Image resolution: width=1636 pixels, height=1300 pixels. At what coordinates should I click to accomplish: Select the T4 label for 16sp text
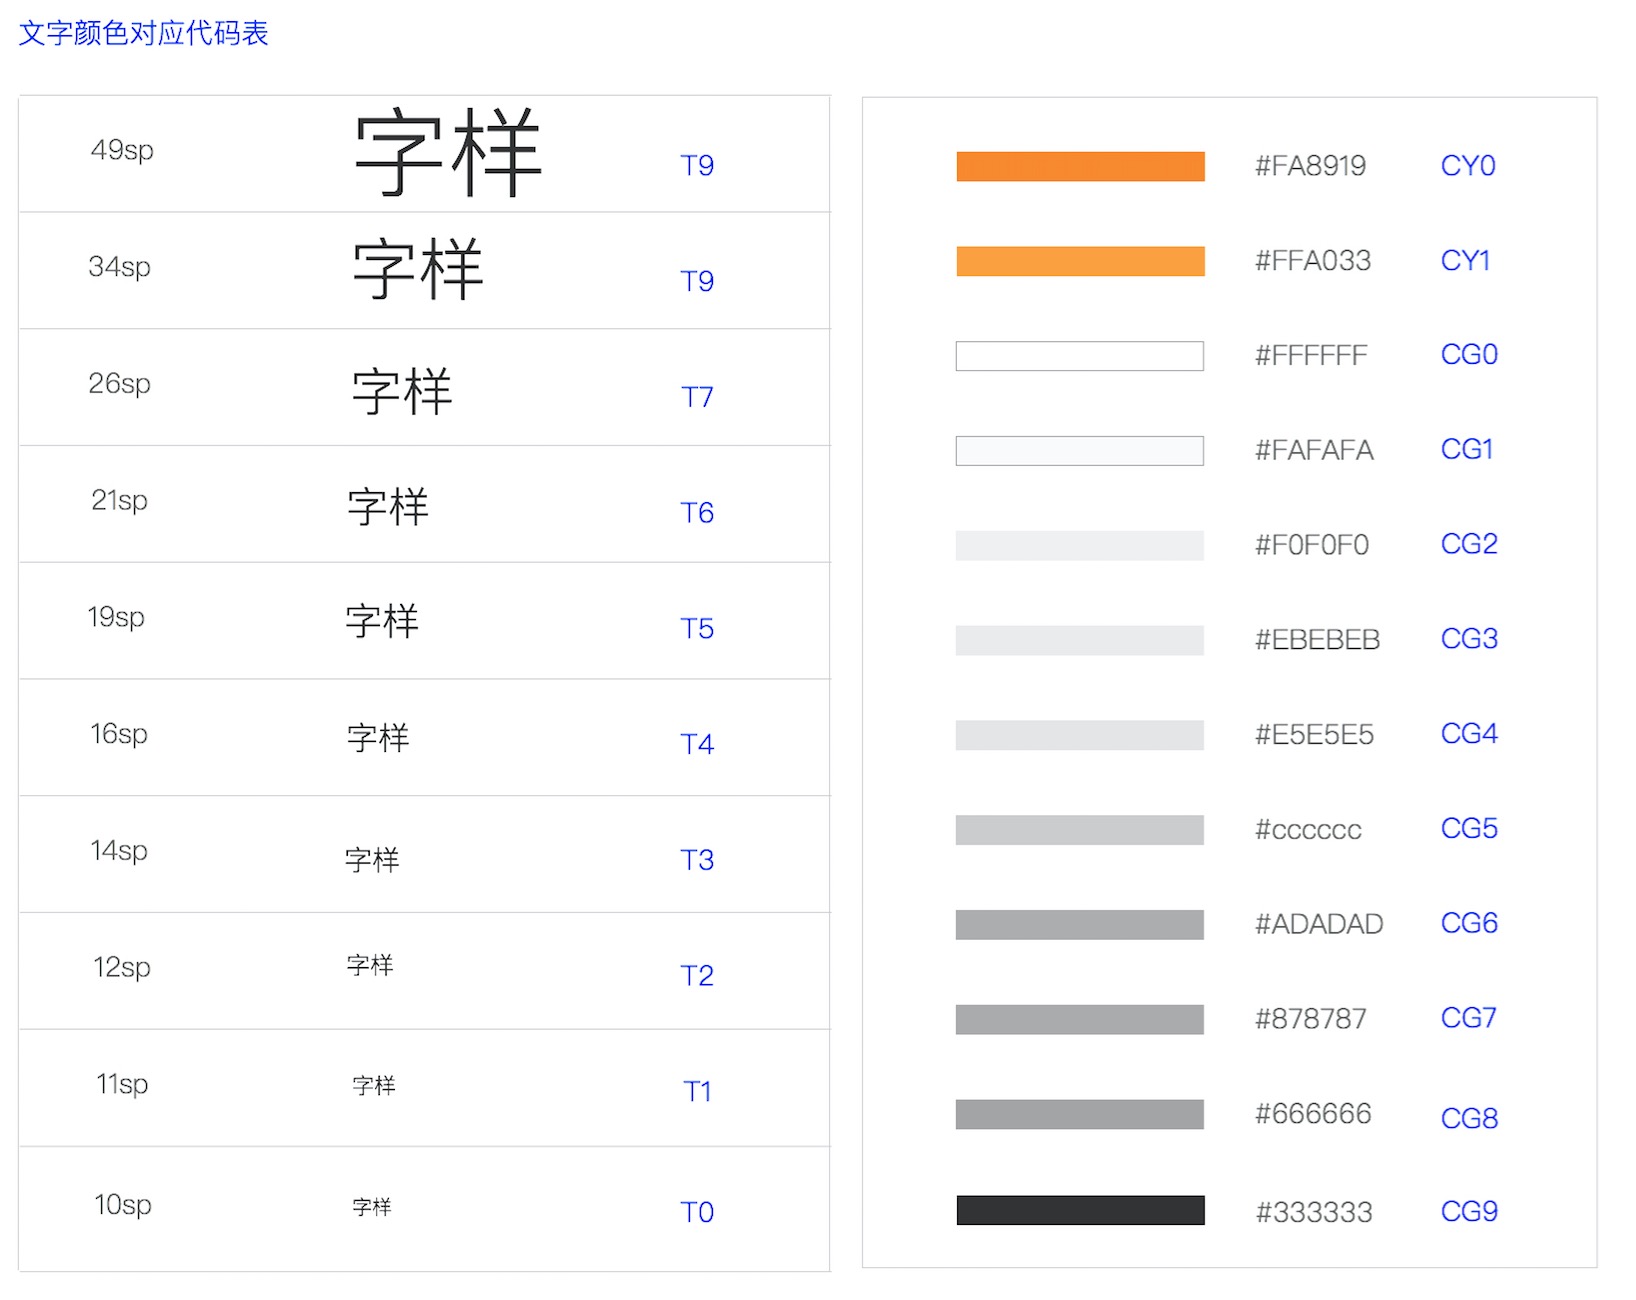point(699,744)
